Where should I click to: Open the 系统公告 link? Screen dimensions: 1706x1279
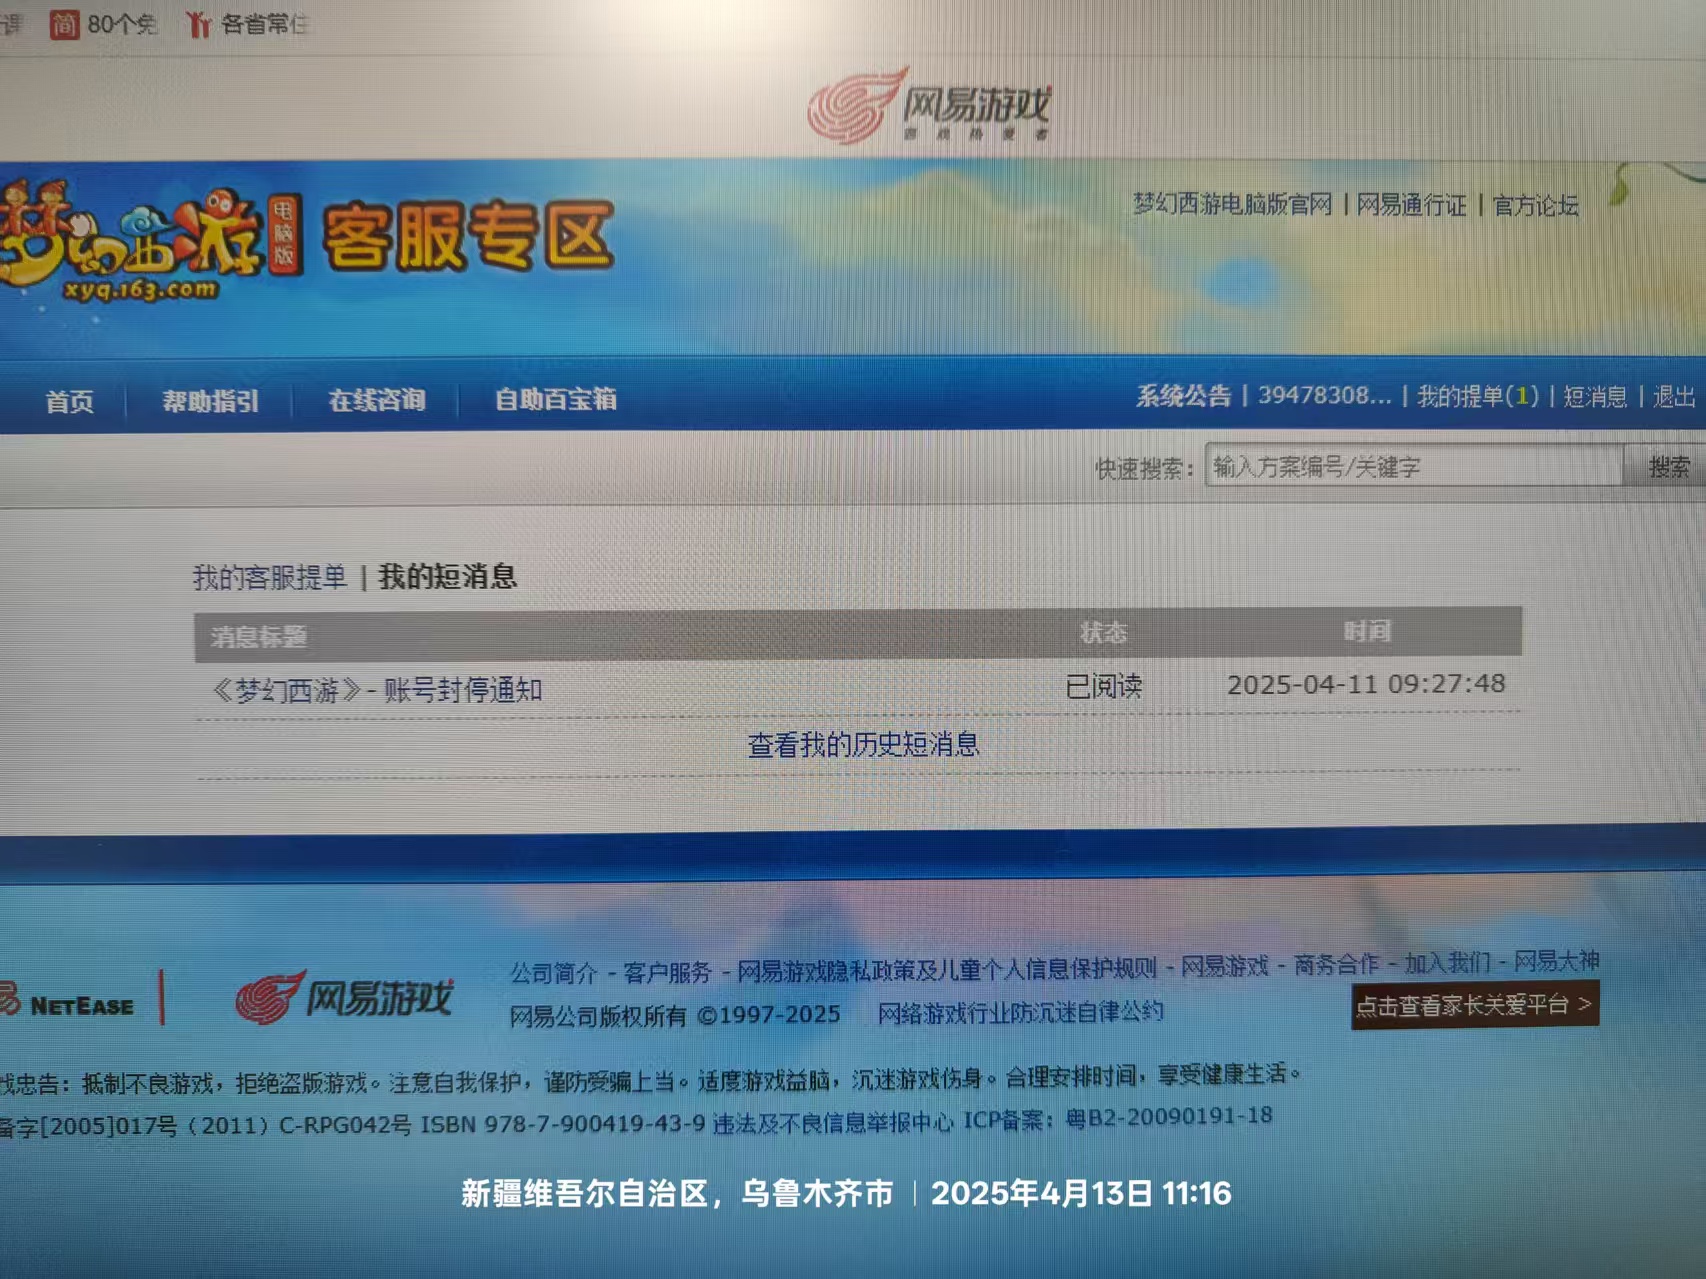click(x=1183, y=396)
